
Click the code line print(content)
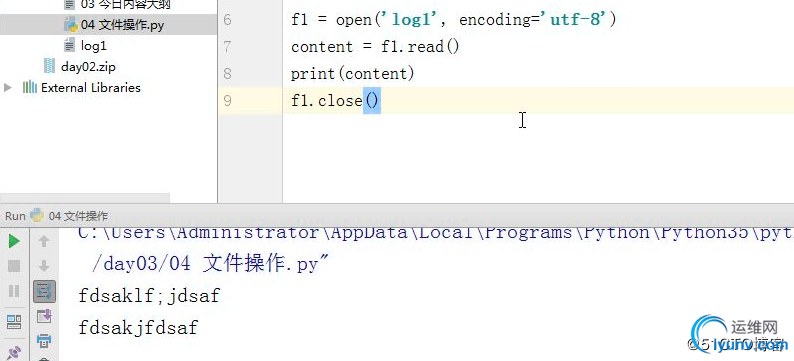352,74
